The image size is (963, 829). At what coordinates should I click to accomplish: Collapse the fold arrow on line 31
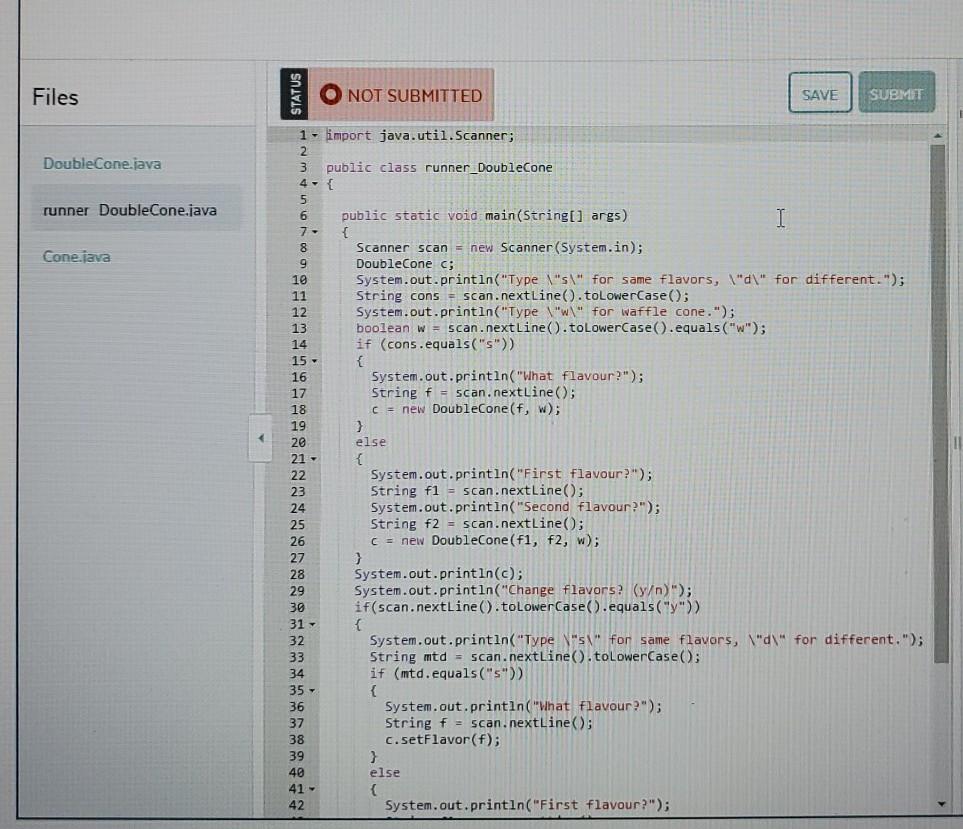(313, 622)
